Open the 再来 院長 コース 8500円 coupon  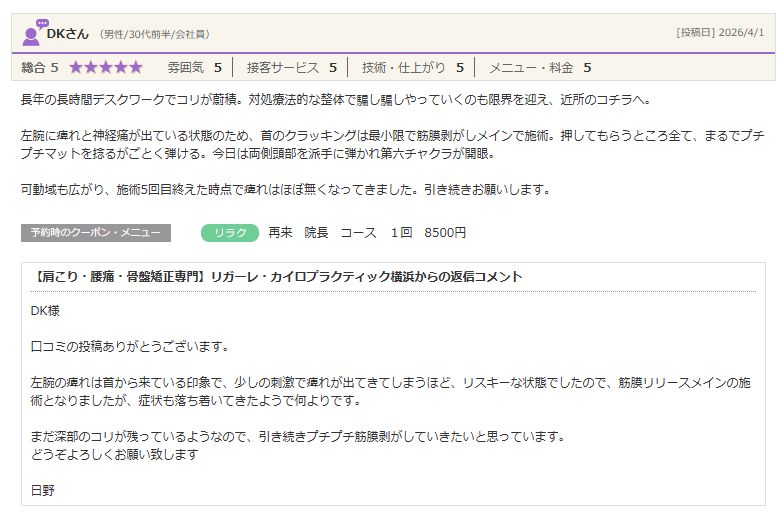(x=367, y=233)
